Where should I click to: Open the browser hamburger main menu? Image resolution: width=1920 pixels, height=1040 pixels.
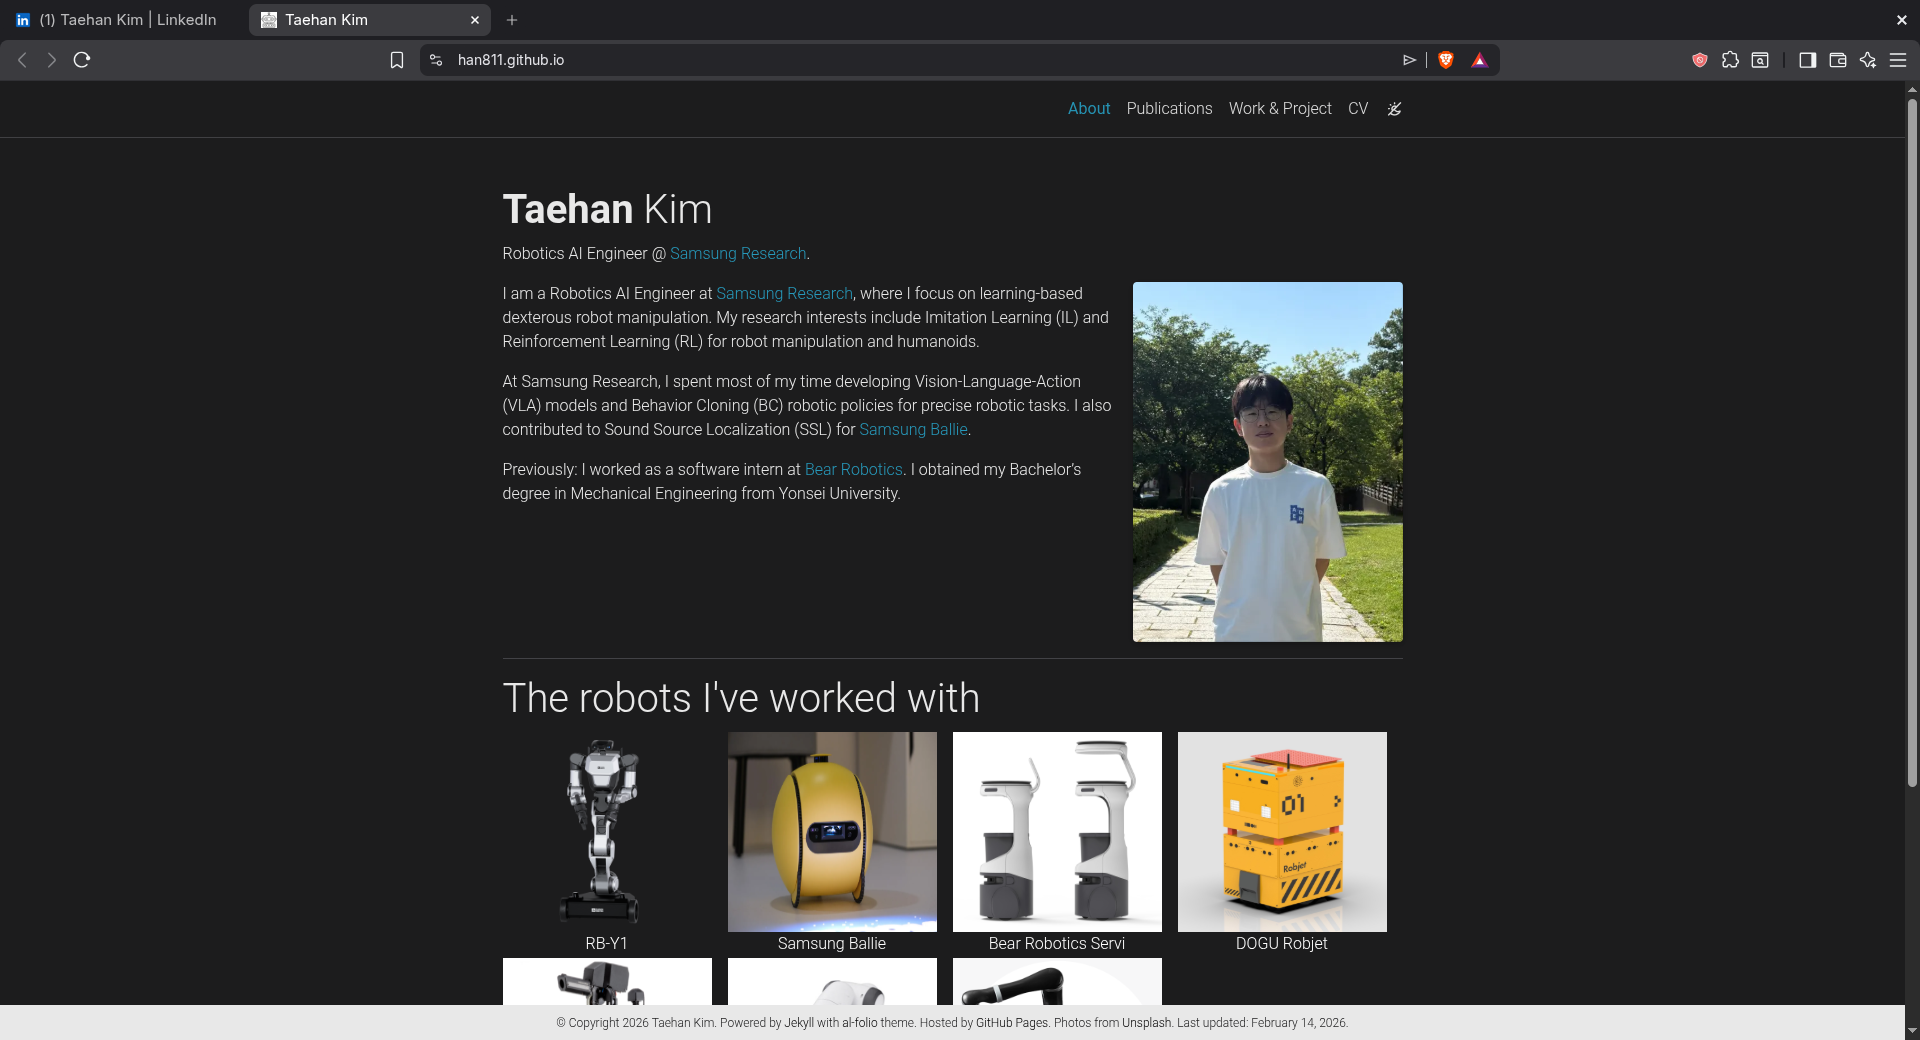[x=1897, y=60]
